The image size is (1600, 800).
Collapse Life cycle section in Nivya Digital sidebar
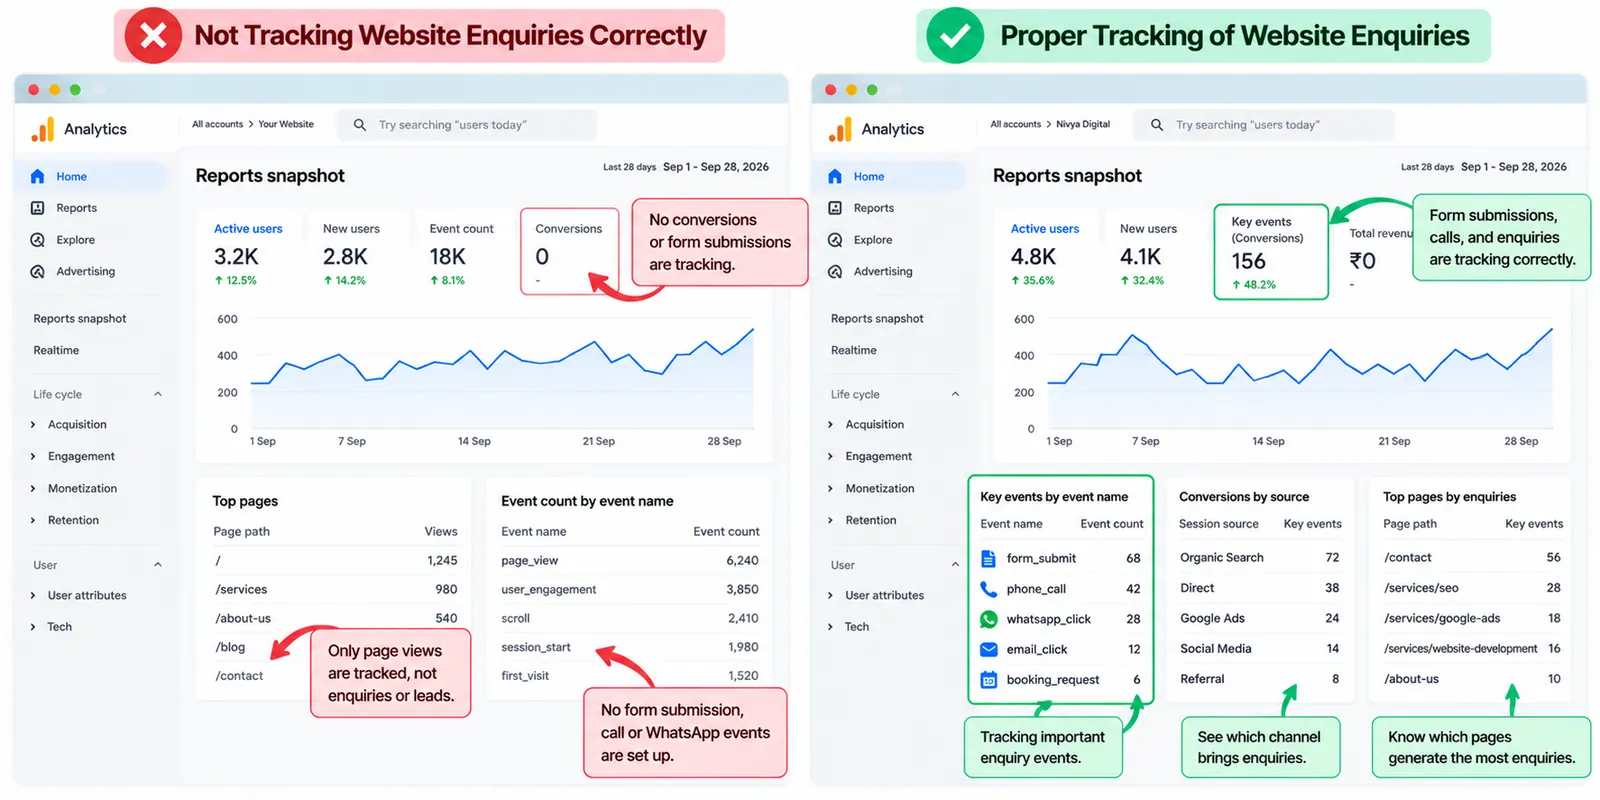955,394
